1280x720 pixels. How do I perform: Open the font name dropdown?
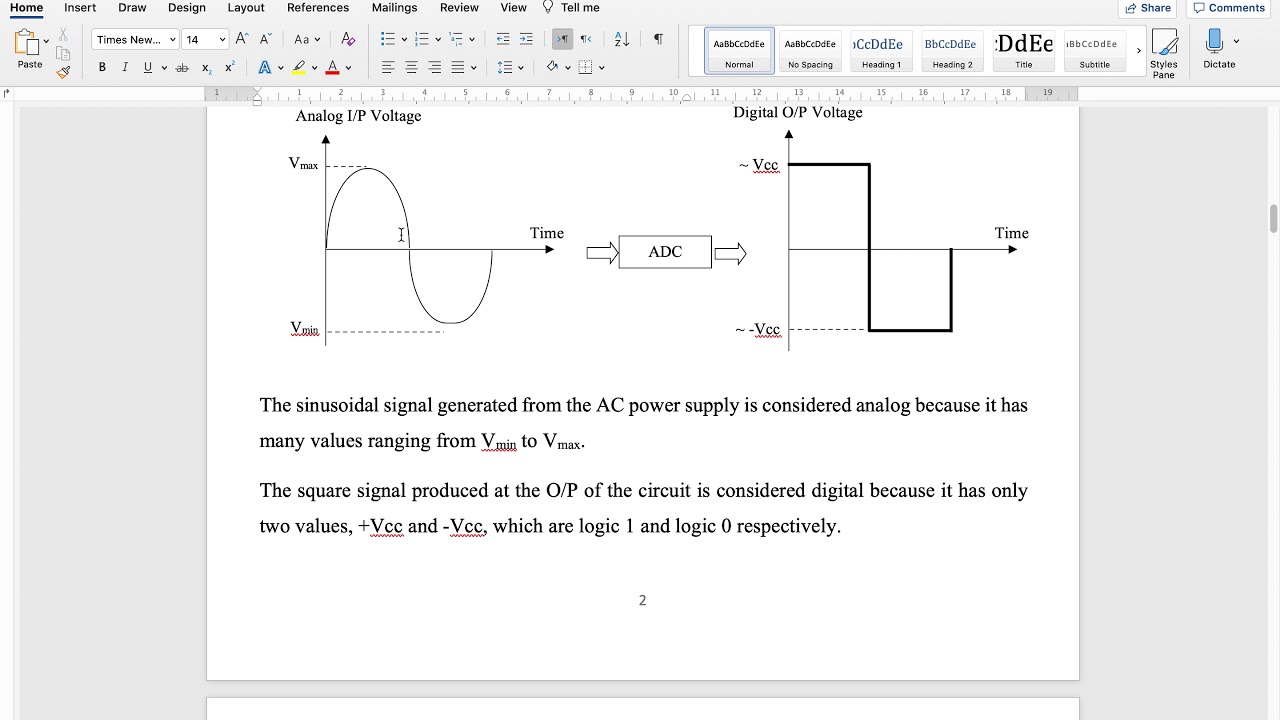coord(173,40)
